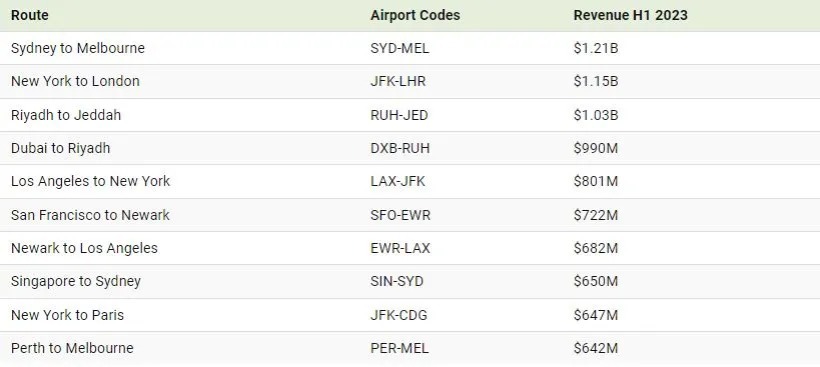820x367 pixels.
Task: Select the $1.21B revenue value
Action: pyautogui.click(x=596, y=49)
